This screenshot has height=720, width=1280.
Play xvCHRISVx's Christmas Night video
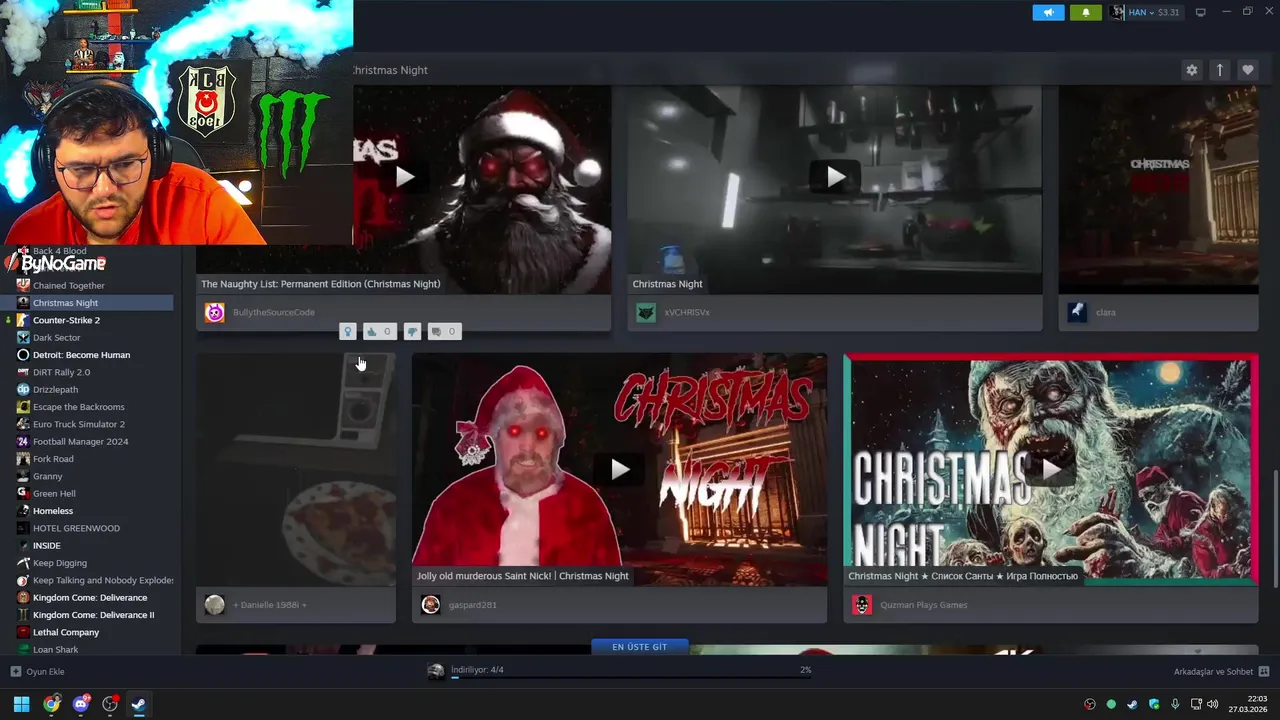click(x=835, y=177)
